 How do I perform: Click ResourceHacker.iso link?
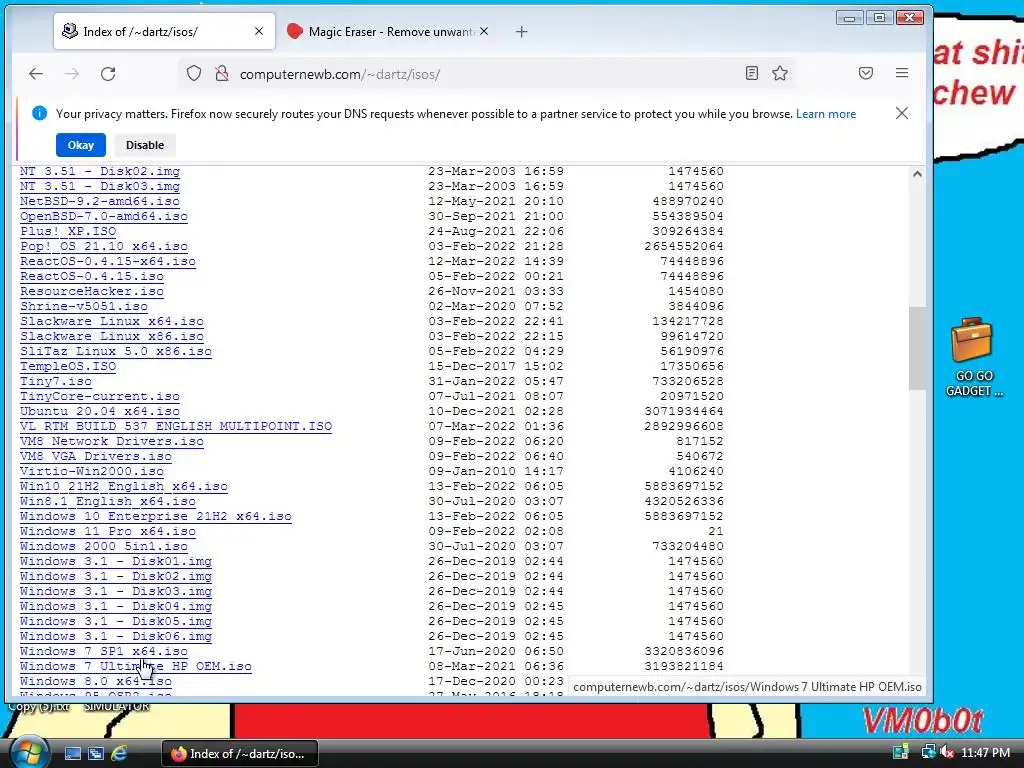[92, 291]
